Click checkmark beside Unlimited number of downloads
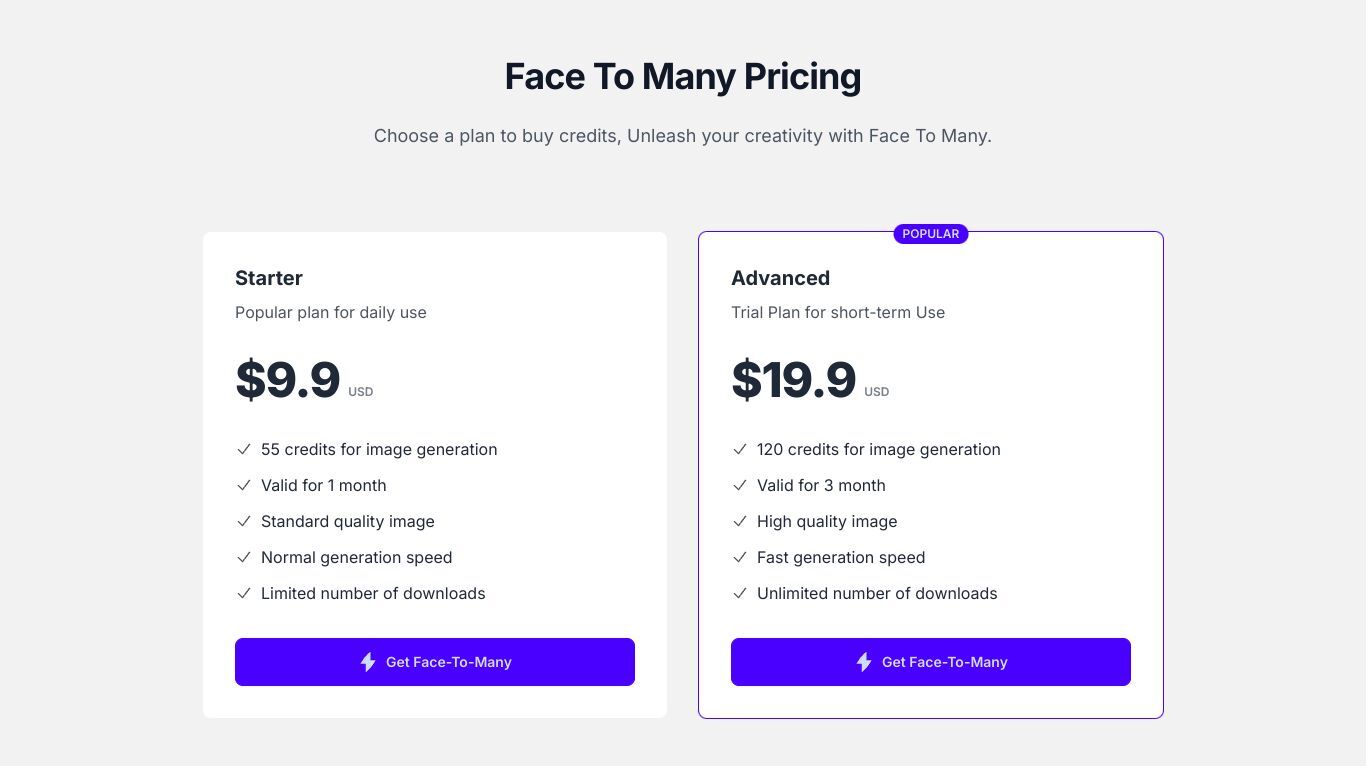This screenshot has width=1366, height=768. pyautogui.click(x=739, y=594)
